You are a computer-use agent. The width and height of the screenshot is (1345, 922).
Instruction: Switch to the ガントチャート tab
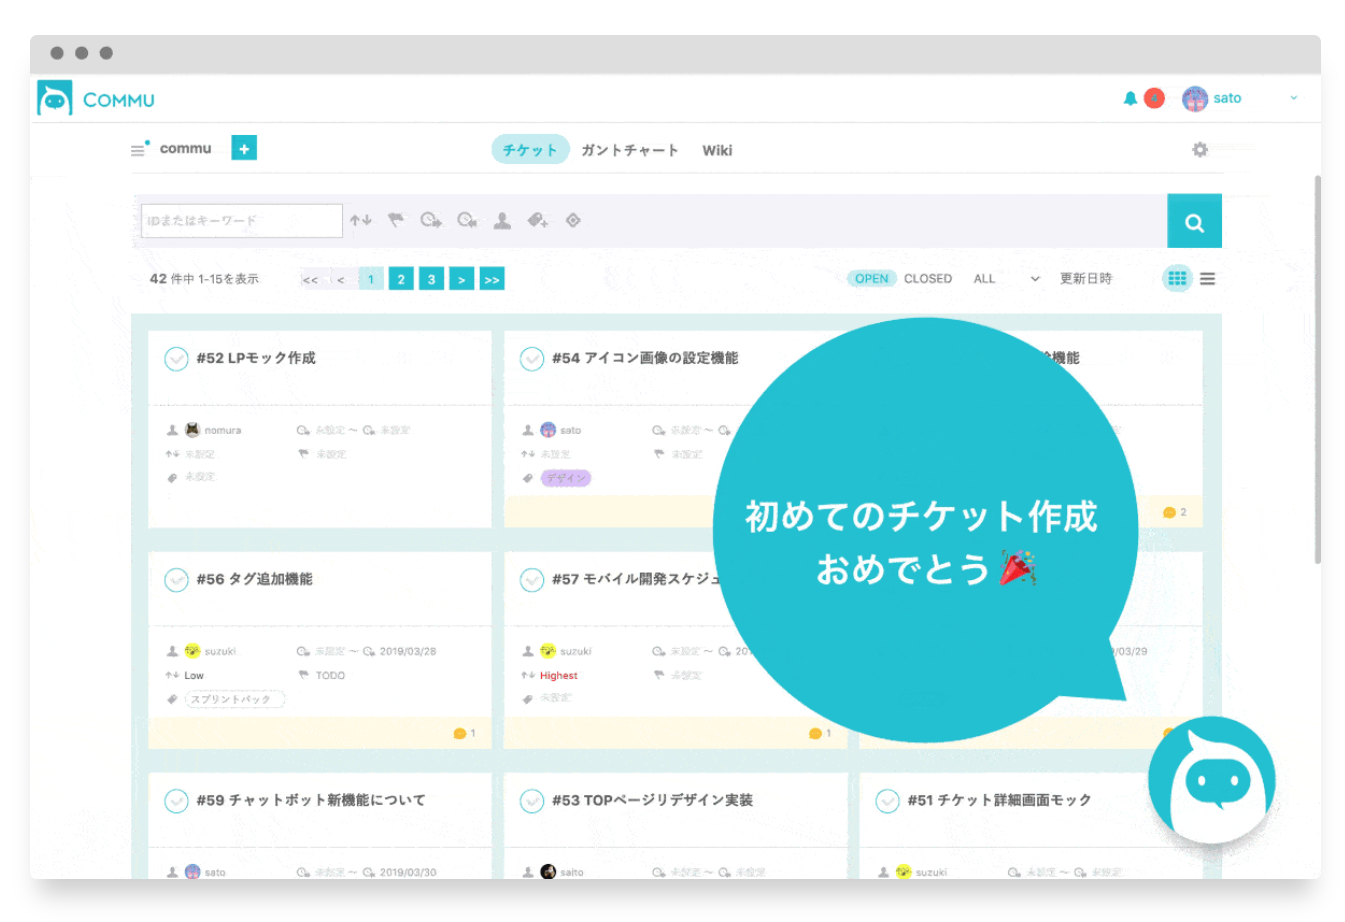629,150
